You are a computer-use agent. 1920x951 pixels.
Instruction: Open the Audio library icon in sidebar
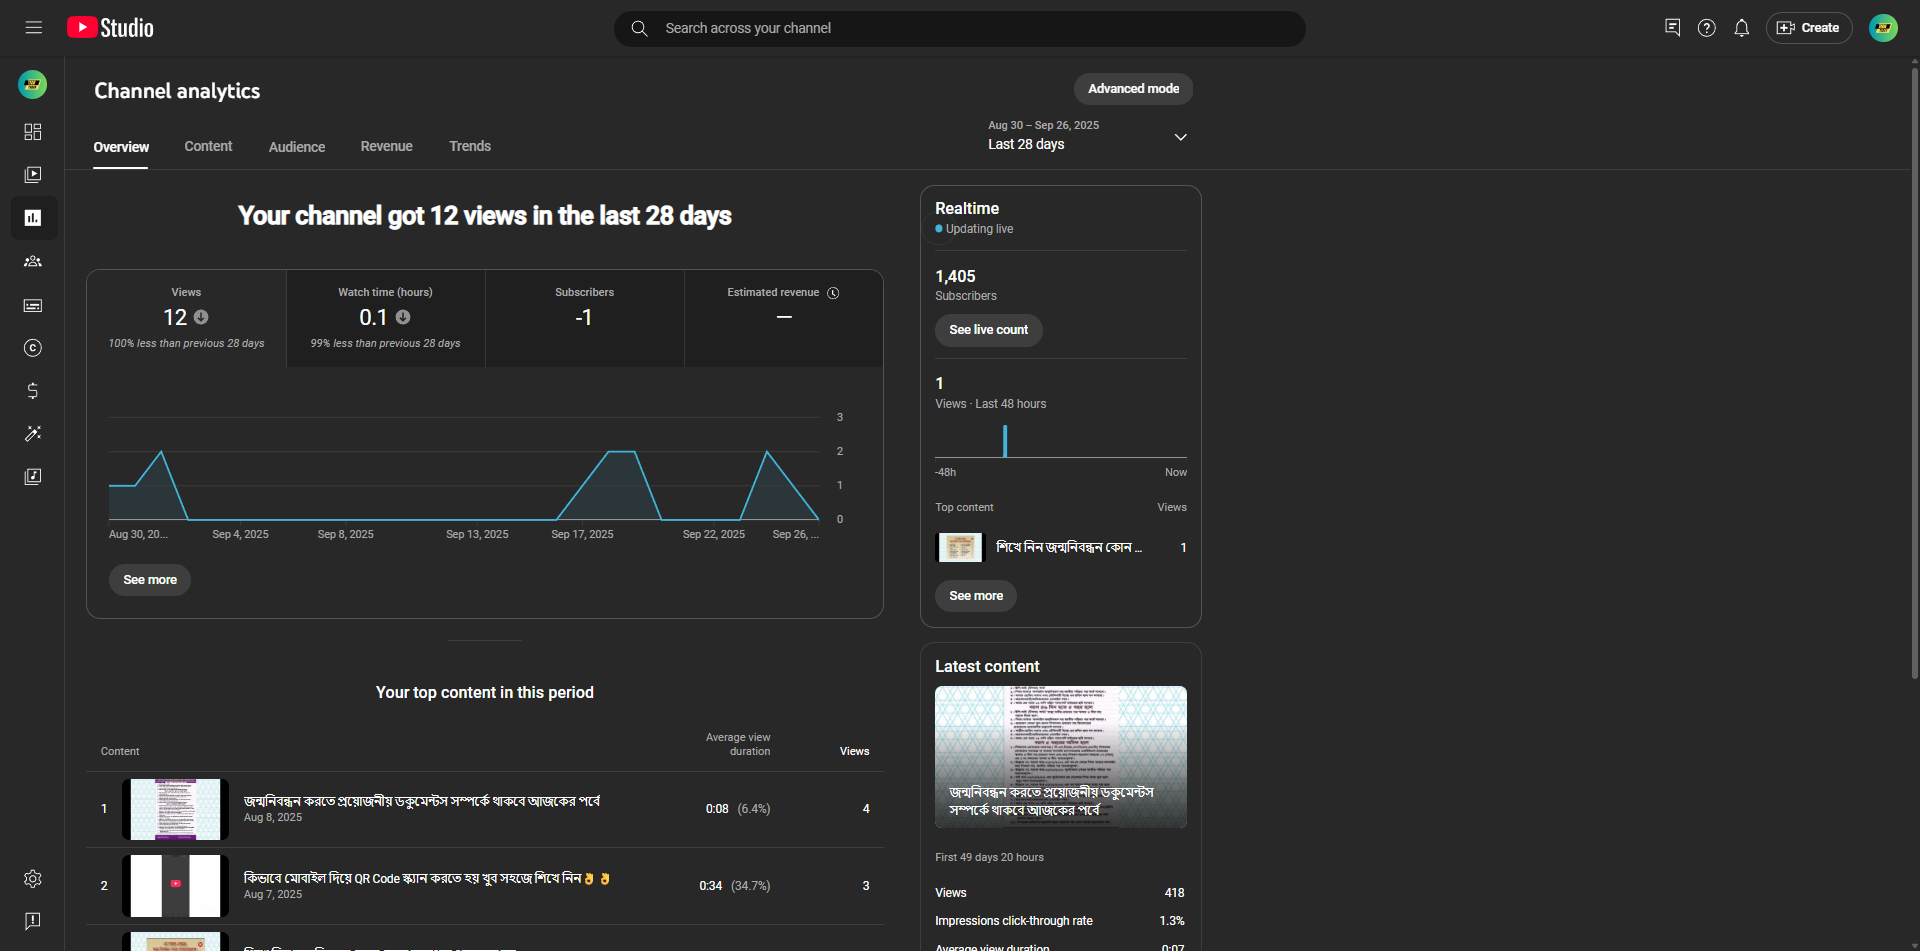coord(33,477)
